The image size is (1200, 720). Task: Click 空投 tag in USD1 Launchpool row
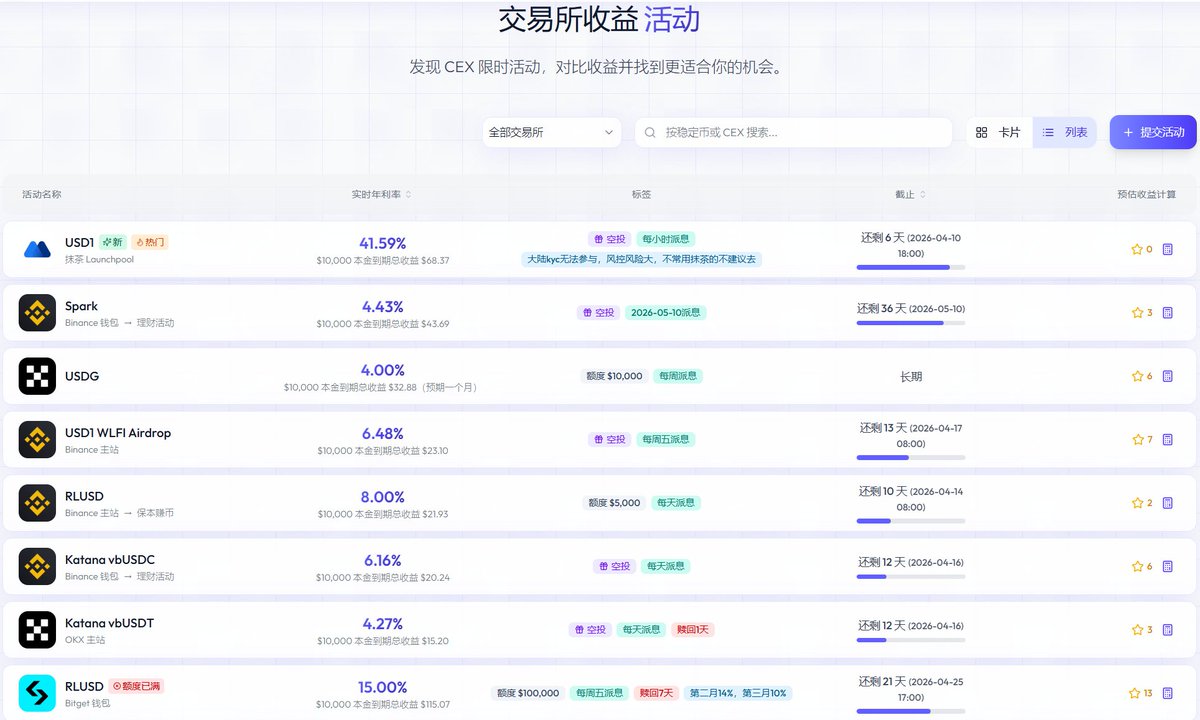[610, 239]
